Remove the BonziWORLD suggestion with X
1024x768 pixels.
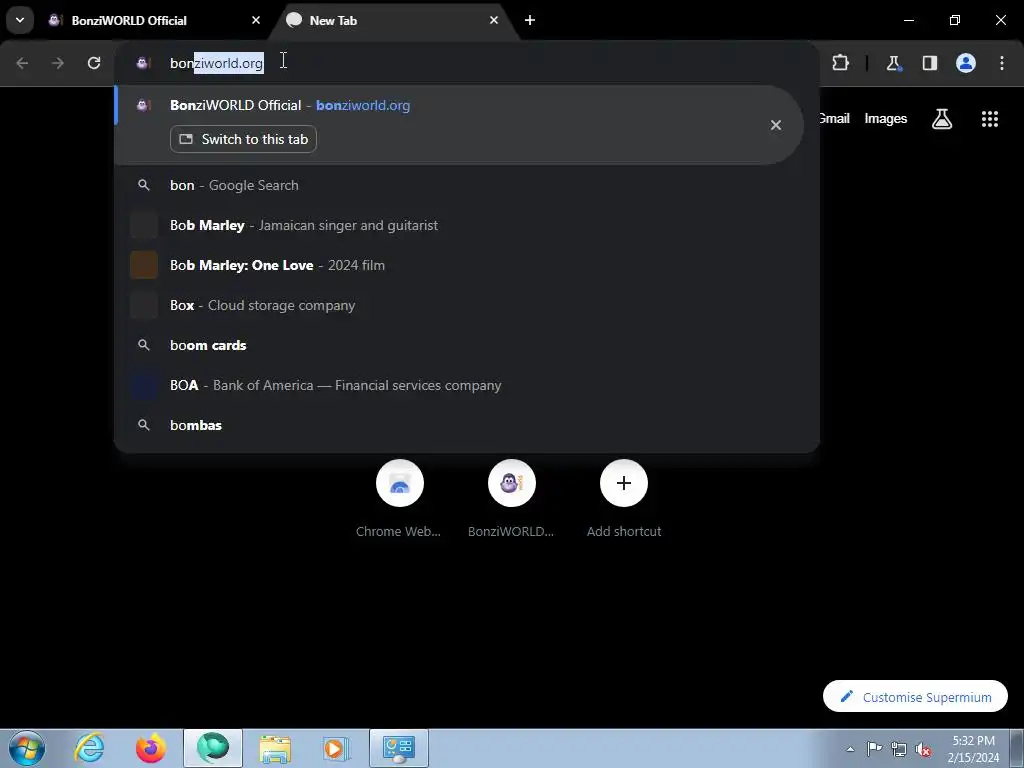(x=775, y=125)
